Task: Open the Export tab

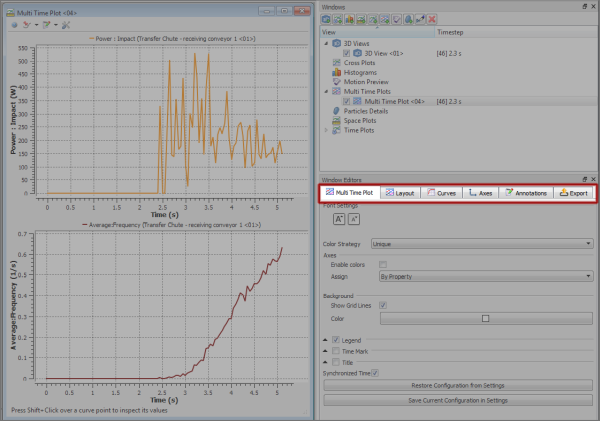Action: click(x=573, y=192)
